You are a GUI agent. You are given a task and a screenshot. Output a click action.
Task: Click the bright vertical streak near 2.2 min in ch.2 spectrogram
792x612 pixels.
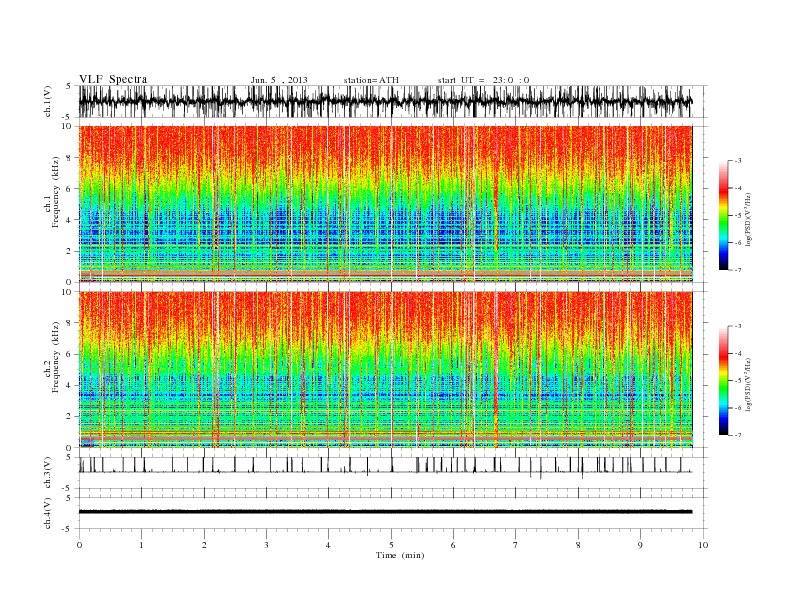point(216,370)
